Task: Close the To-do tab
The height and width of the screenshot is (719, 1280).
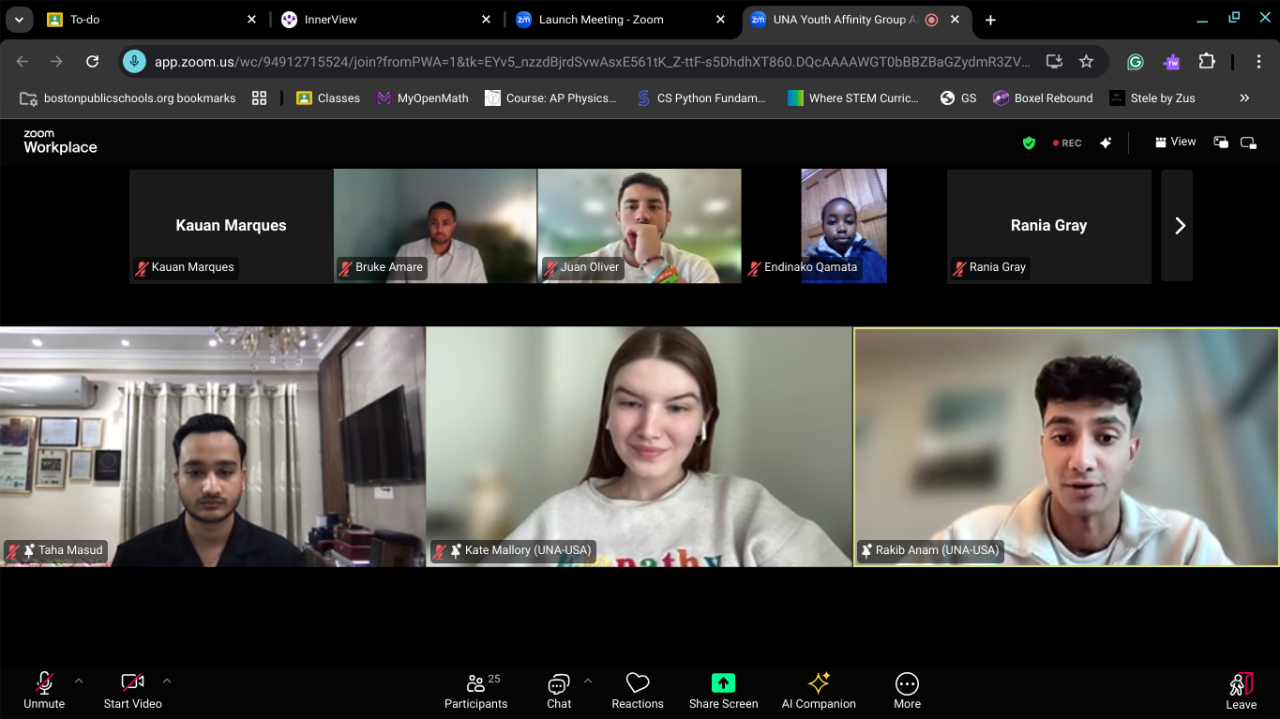Action: tap(251, 19)
